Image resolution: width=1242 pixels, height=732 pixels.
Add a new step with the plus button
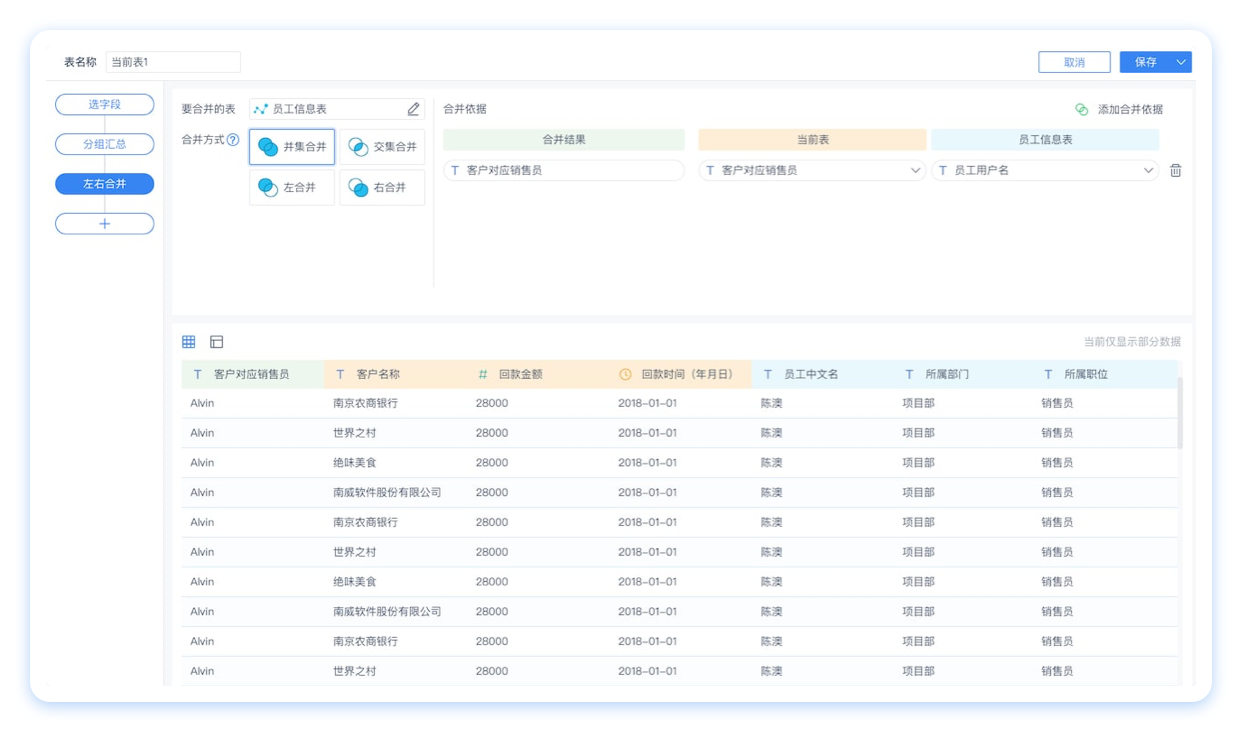104,224
